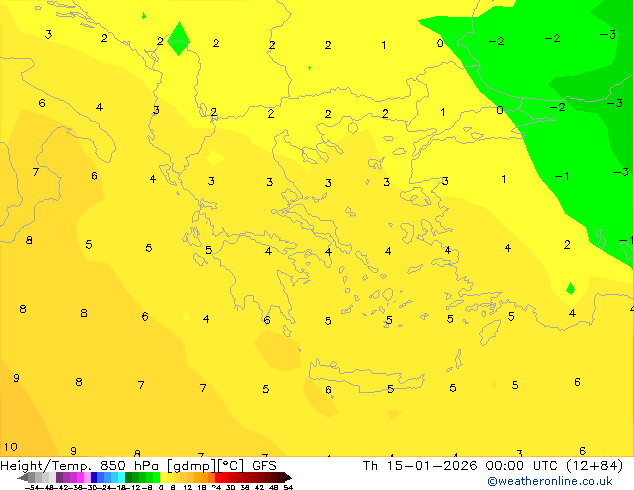The image size is (634, 490).
Task: Pick the bright red legend swatch above 24
Action: tap(218, 477)
